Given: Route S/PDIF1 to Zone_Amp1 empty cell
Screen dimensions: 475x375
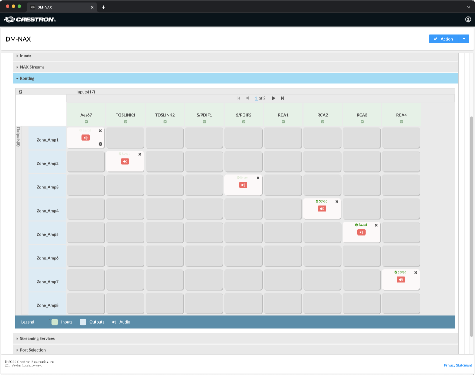Looking at the screenshot, I should (204, 138).
